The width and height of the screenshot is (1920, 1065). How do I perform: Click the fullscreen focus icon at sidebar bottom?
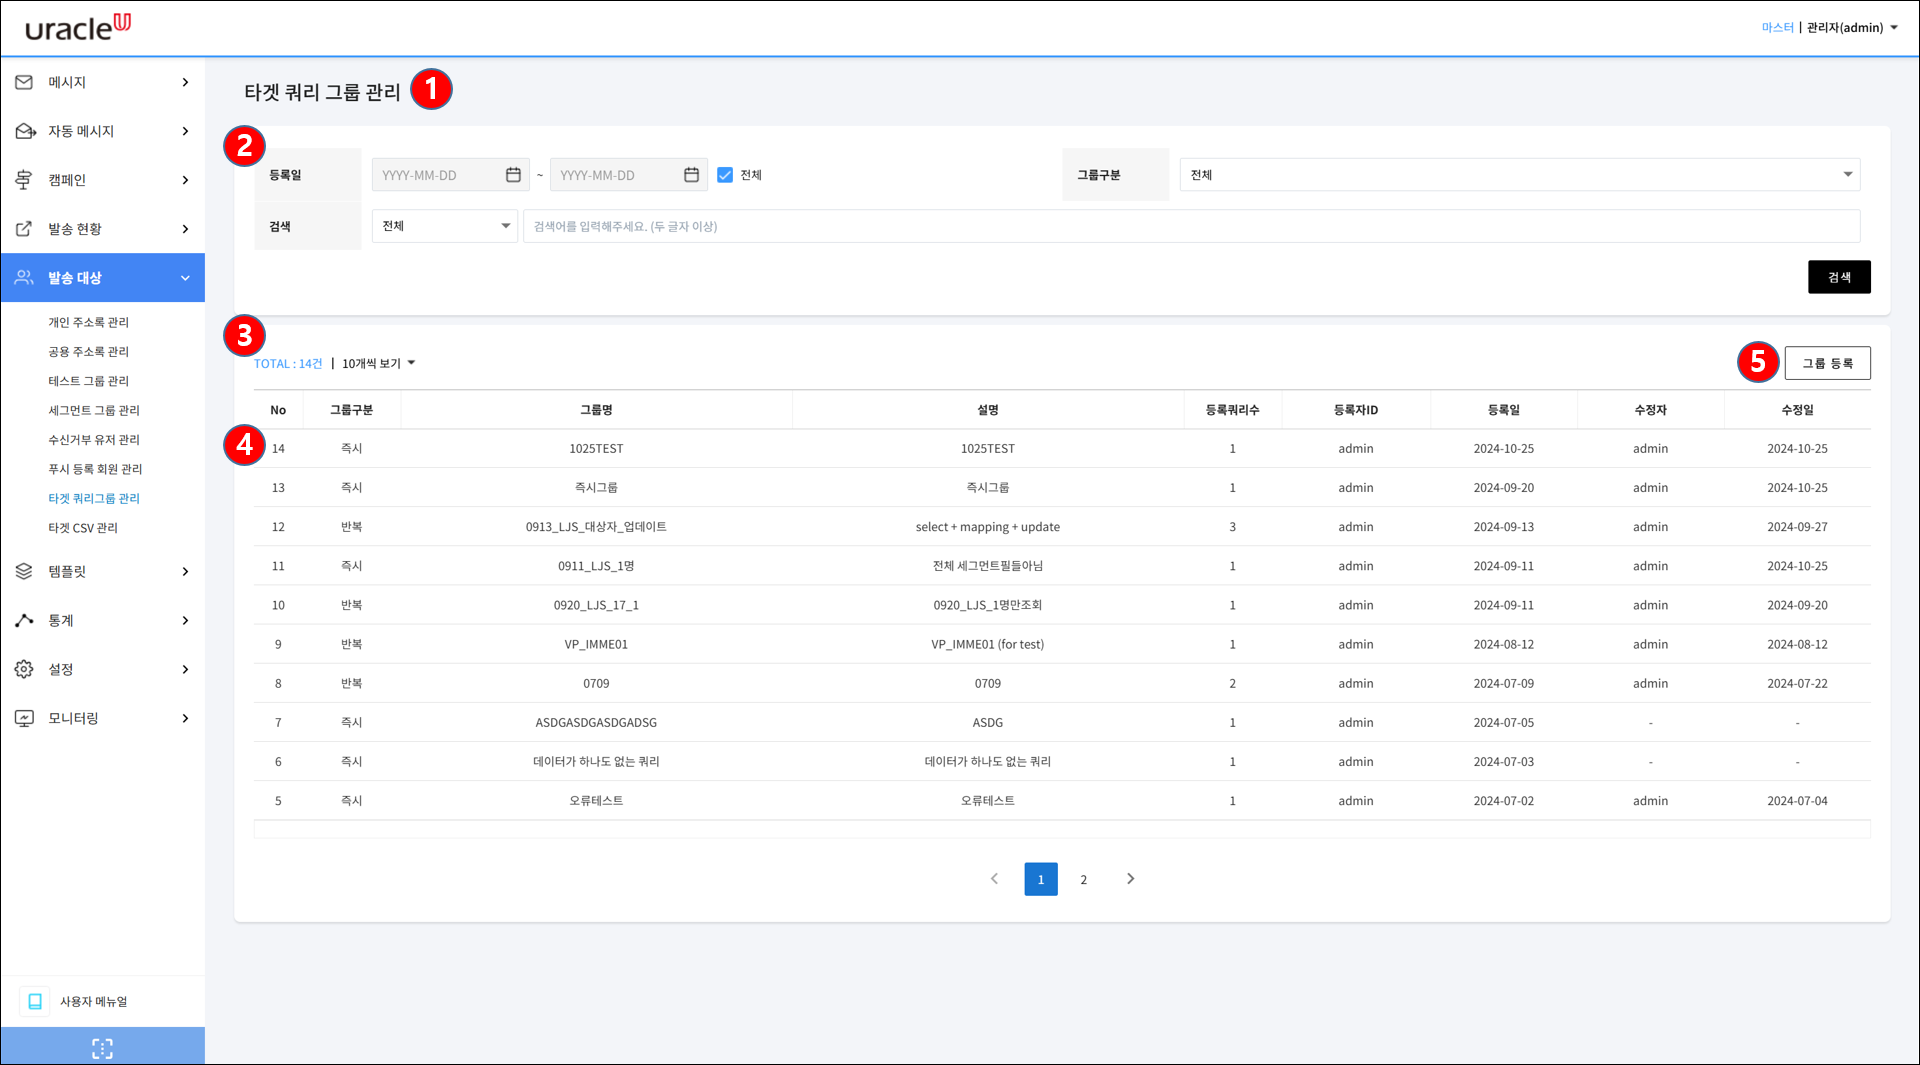(x=102, y=1048)
